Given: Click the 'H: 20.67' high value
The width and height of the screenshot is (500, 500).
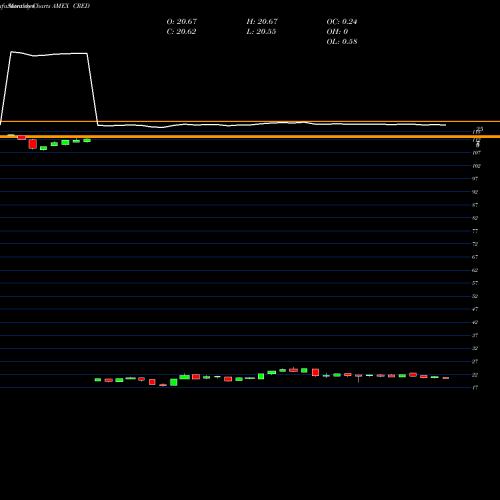Looking at the screenshot, I should coord(262,22).
